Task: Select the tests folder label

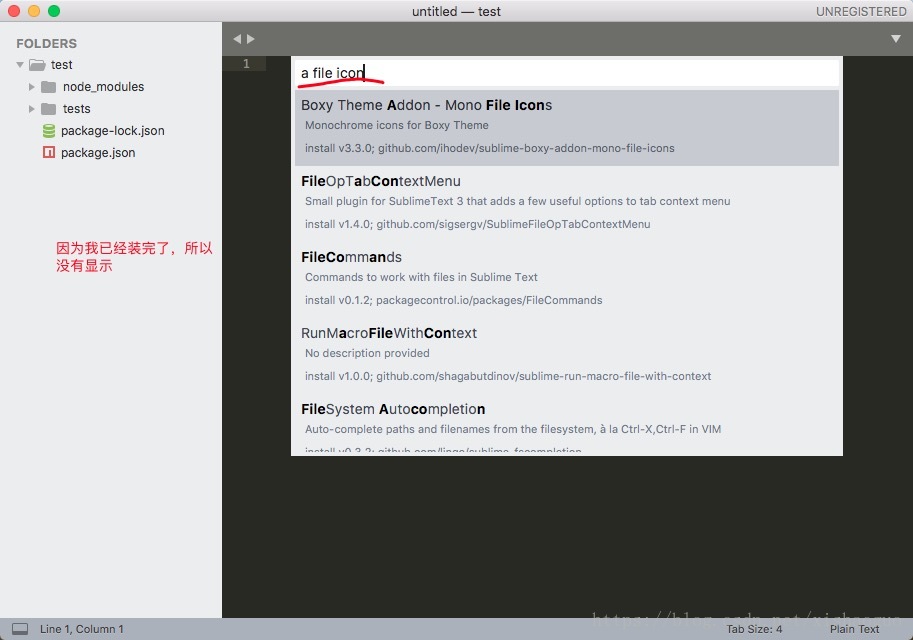Action: click(x=77, y=109)
